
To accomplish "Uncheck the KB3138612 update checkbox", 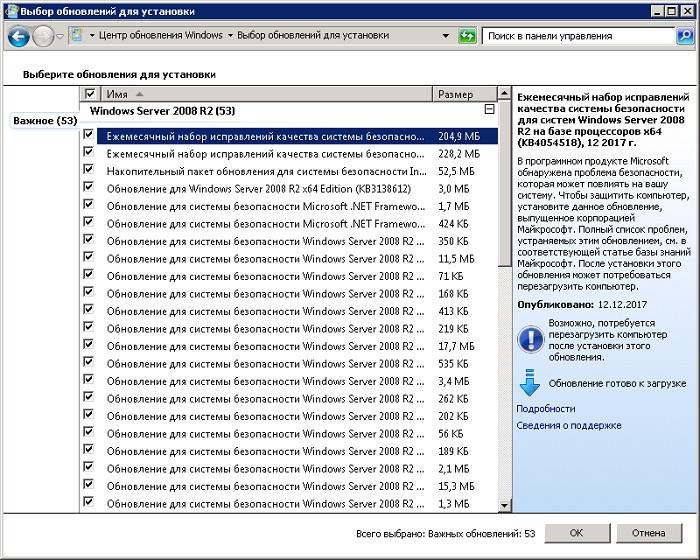I will tap(88, 187).
